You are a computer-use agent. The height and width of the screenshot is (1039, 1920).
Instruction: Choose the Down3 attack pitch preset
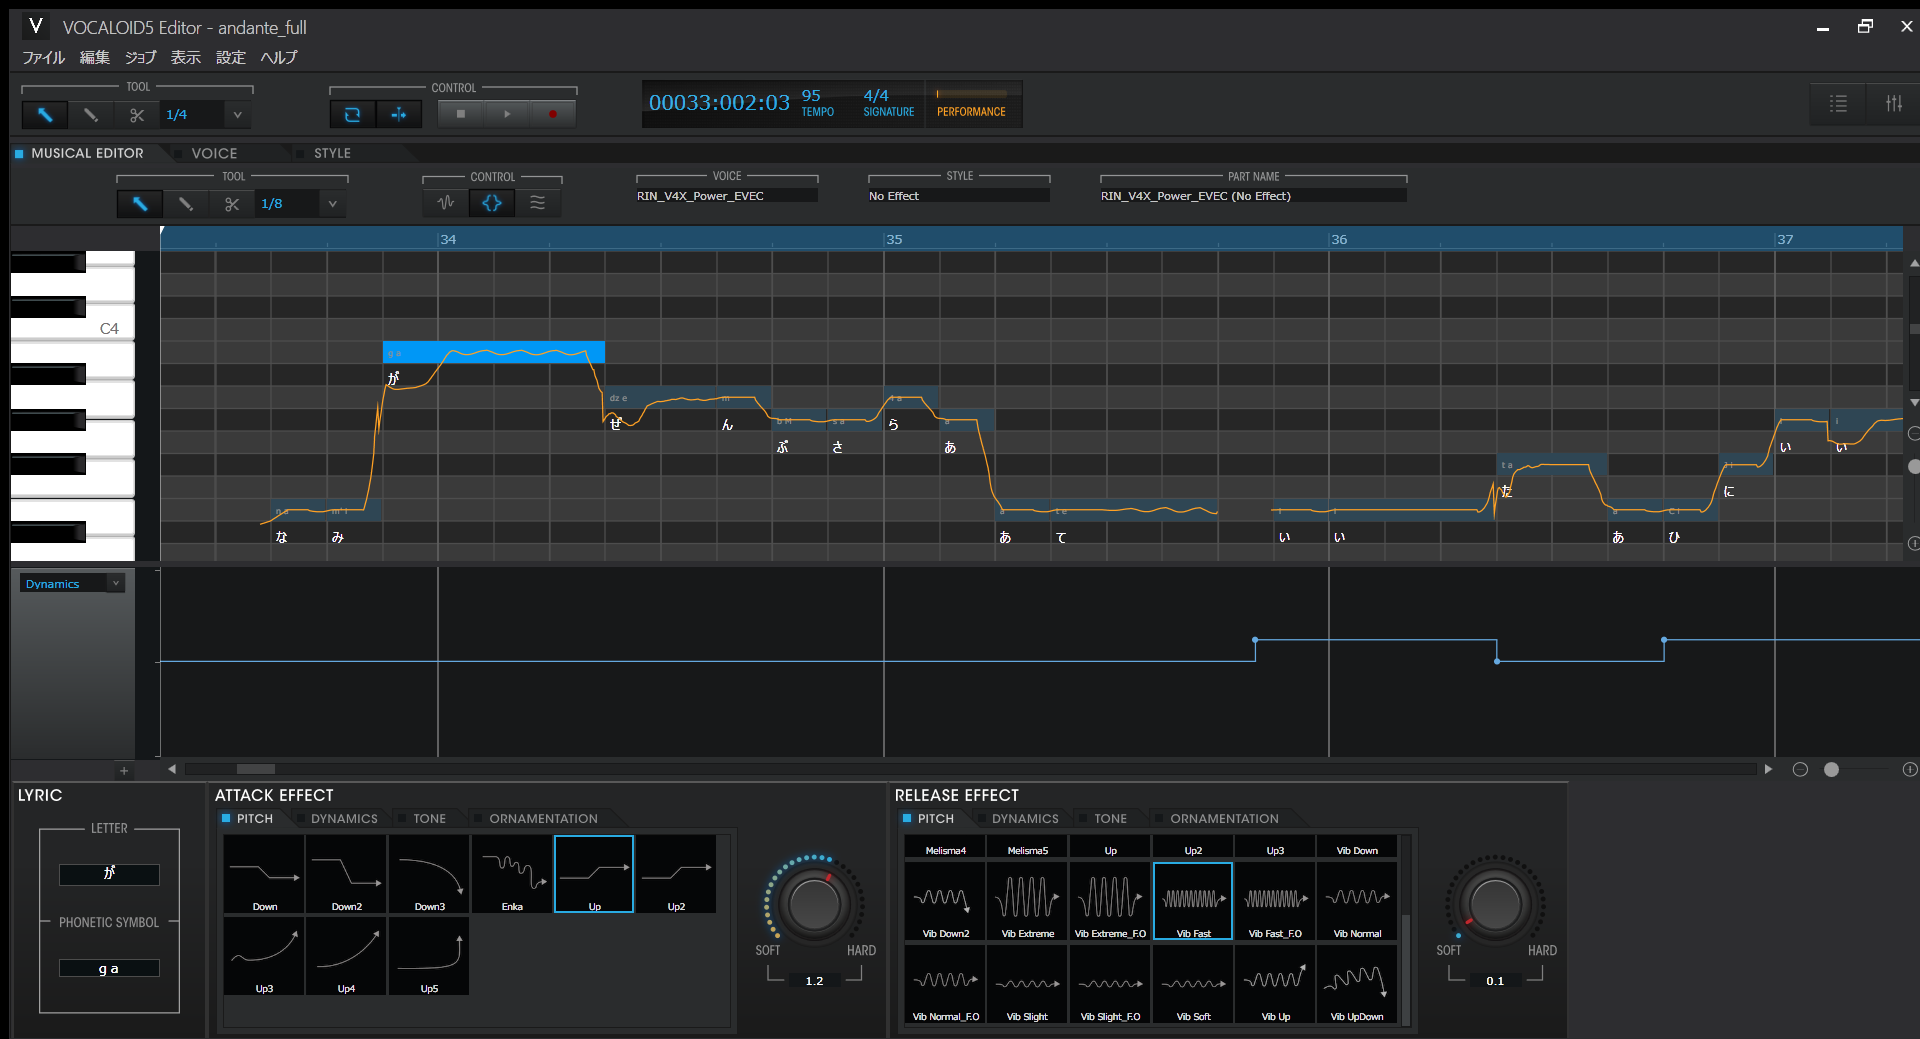pyautogui.click(x=429, y=874)
